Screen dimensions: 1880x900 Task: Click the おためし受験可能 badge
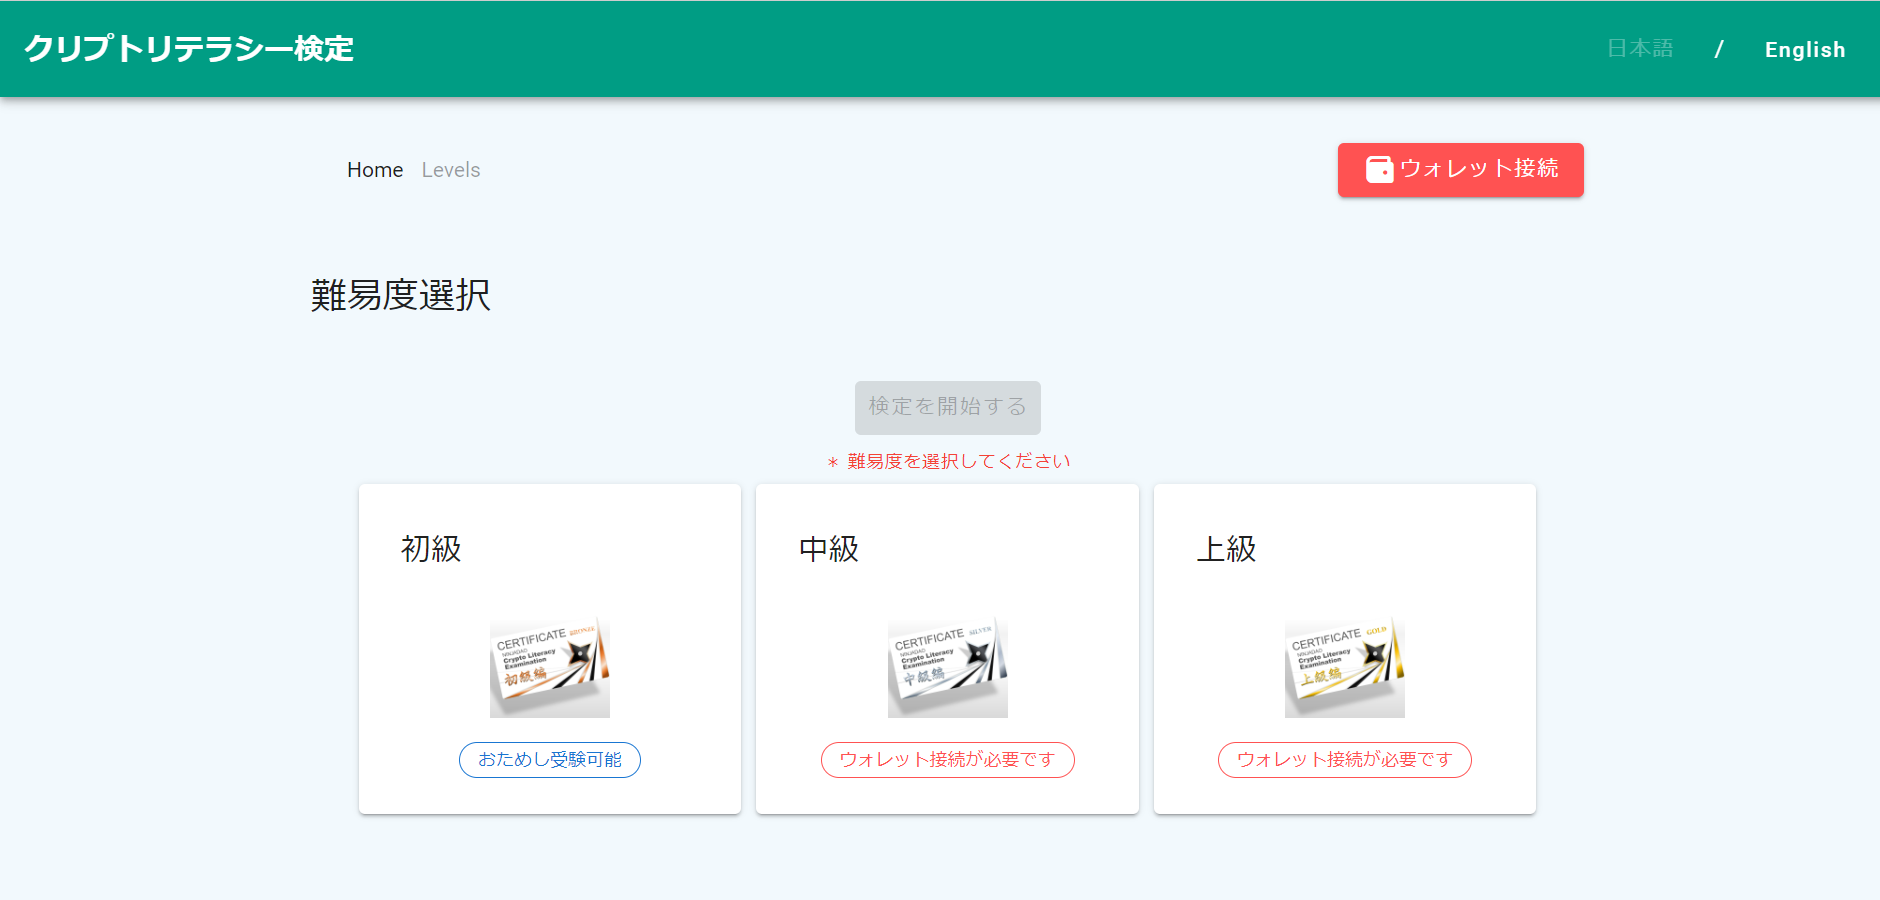click(550, 760)
